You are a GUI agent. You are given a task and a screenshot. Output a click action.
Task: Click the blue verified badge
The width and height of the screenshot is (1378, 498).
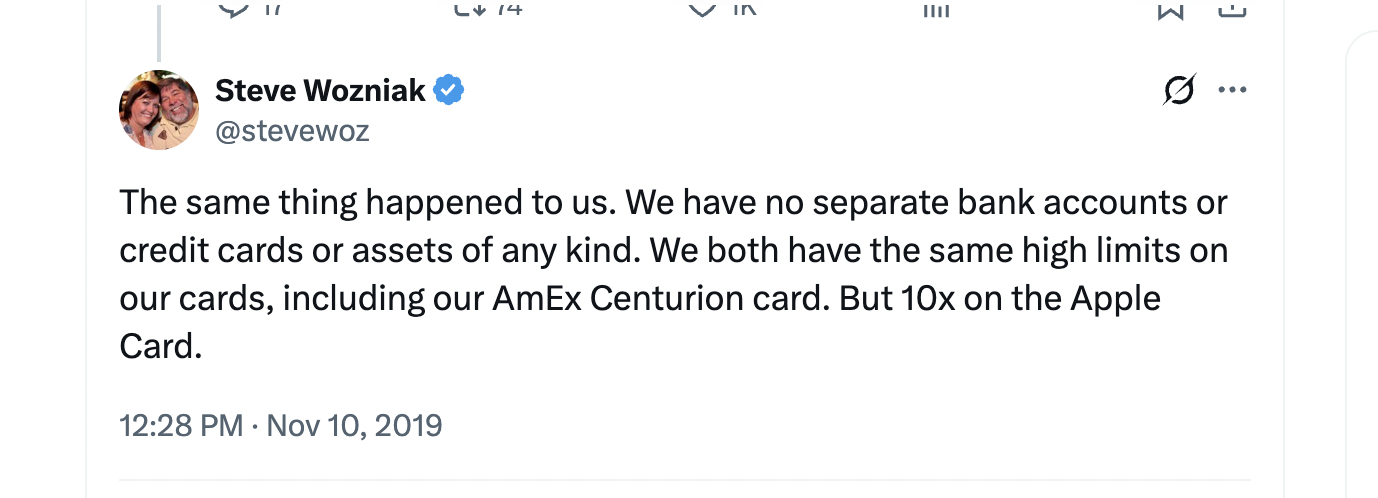(x=449, y=91)
